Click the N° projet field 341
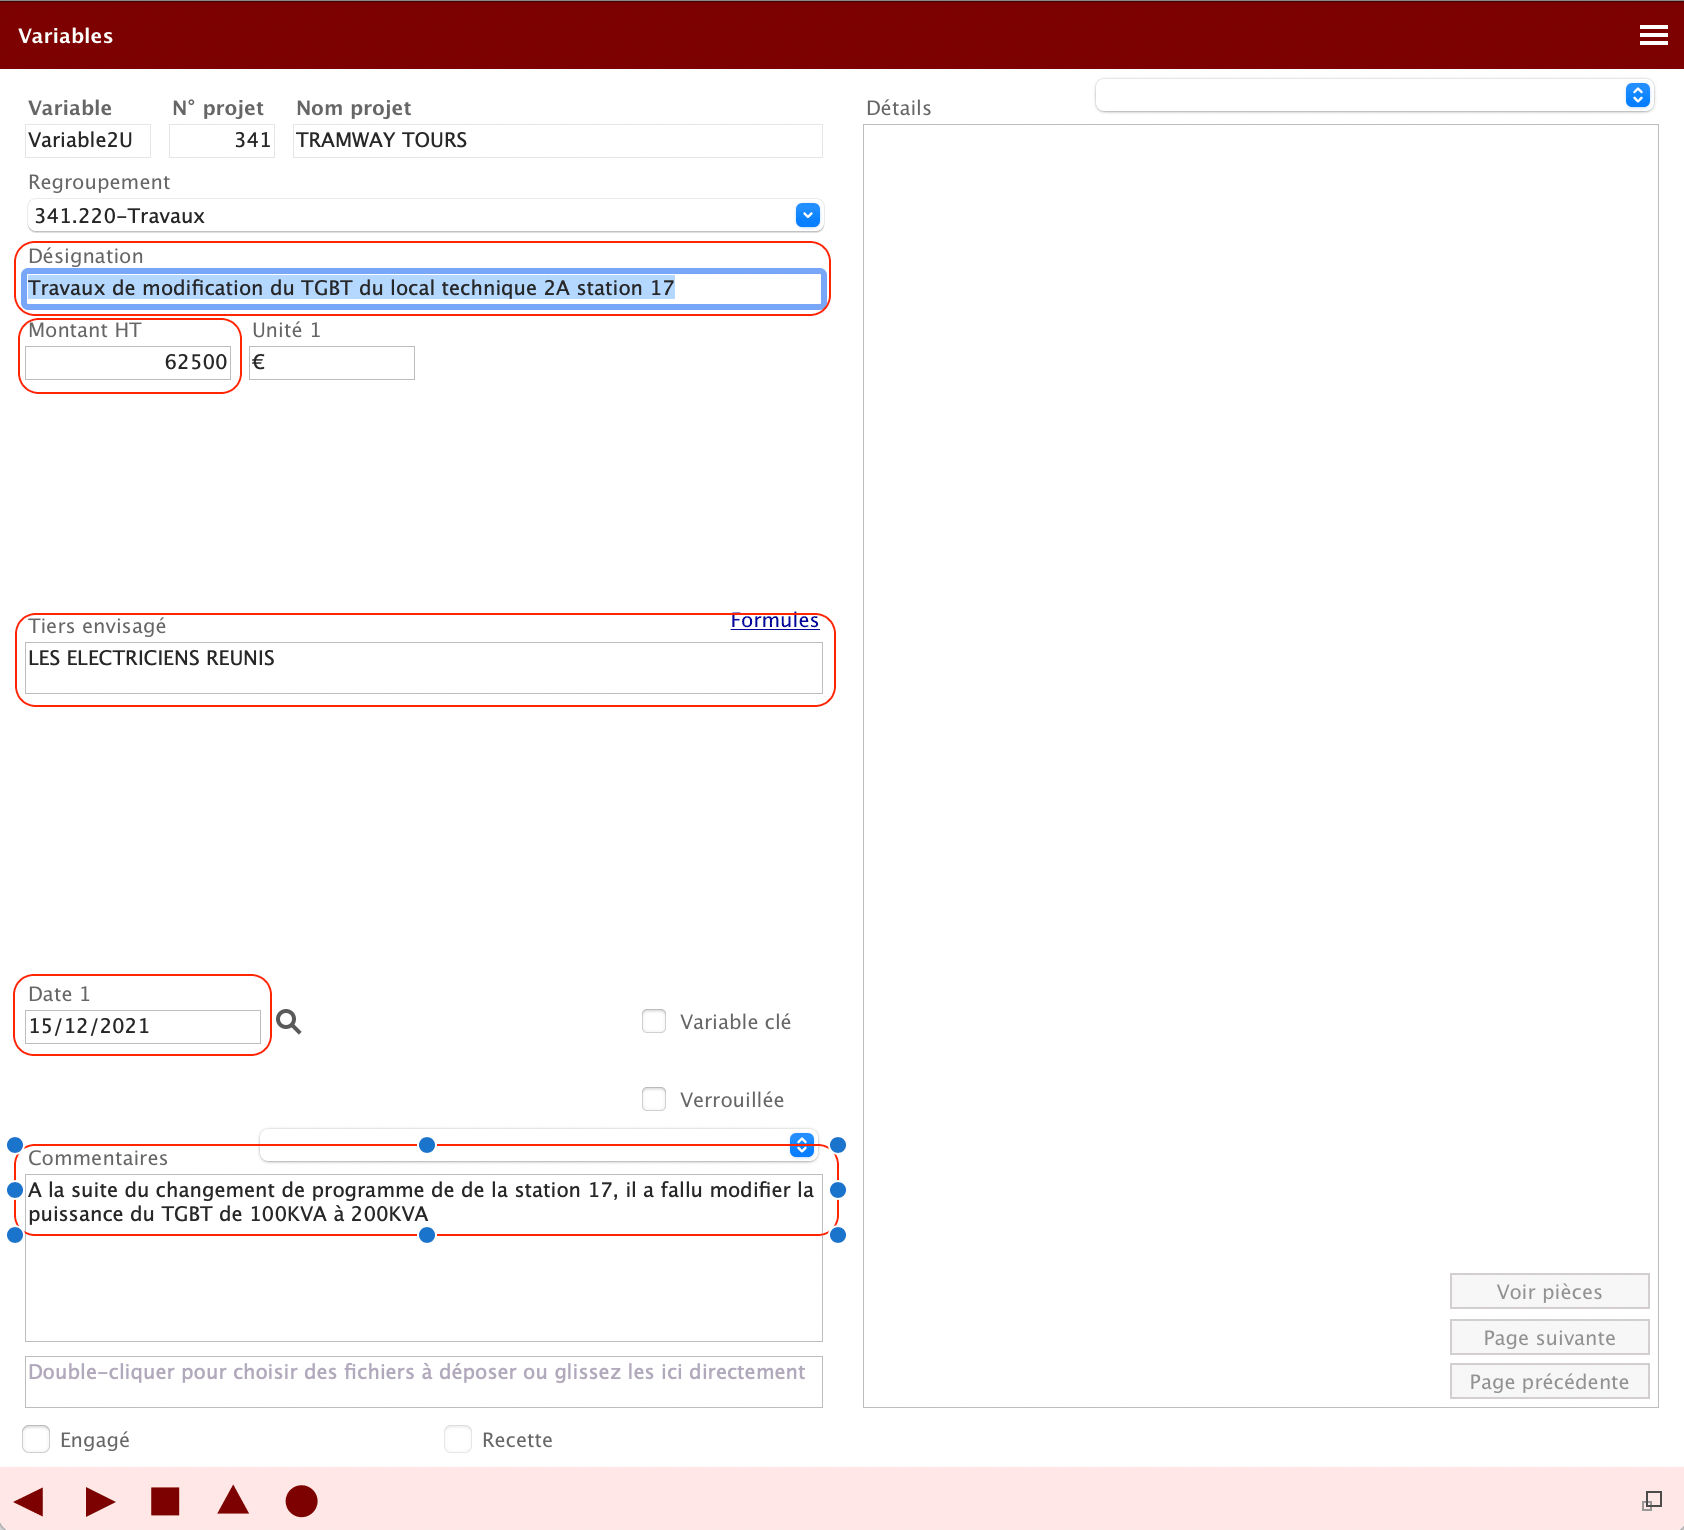The image size is (1684, 1530). (x=222, y=140)
